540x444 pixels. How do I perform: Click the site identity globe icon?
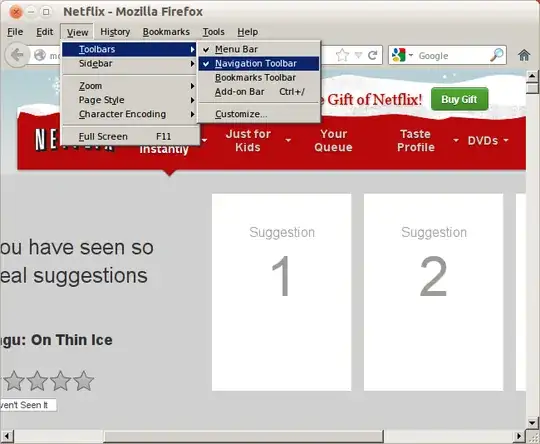tap(40, 55)
